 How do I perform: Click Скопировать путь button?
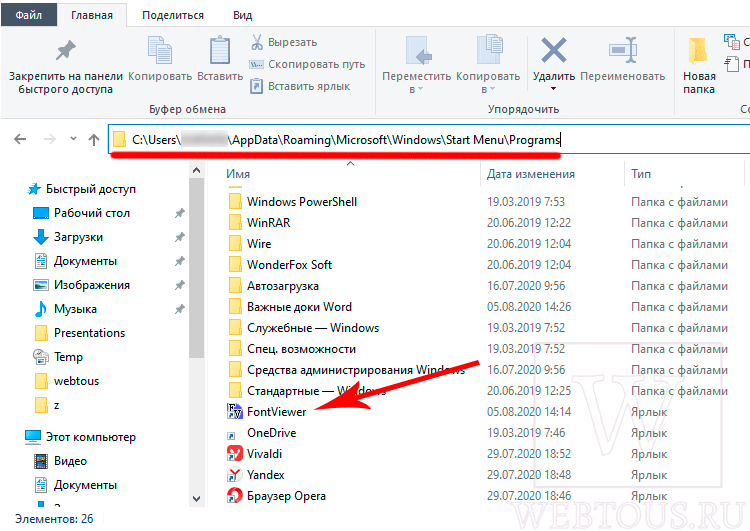click(307, 64)
